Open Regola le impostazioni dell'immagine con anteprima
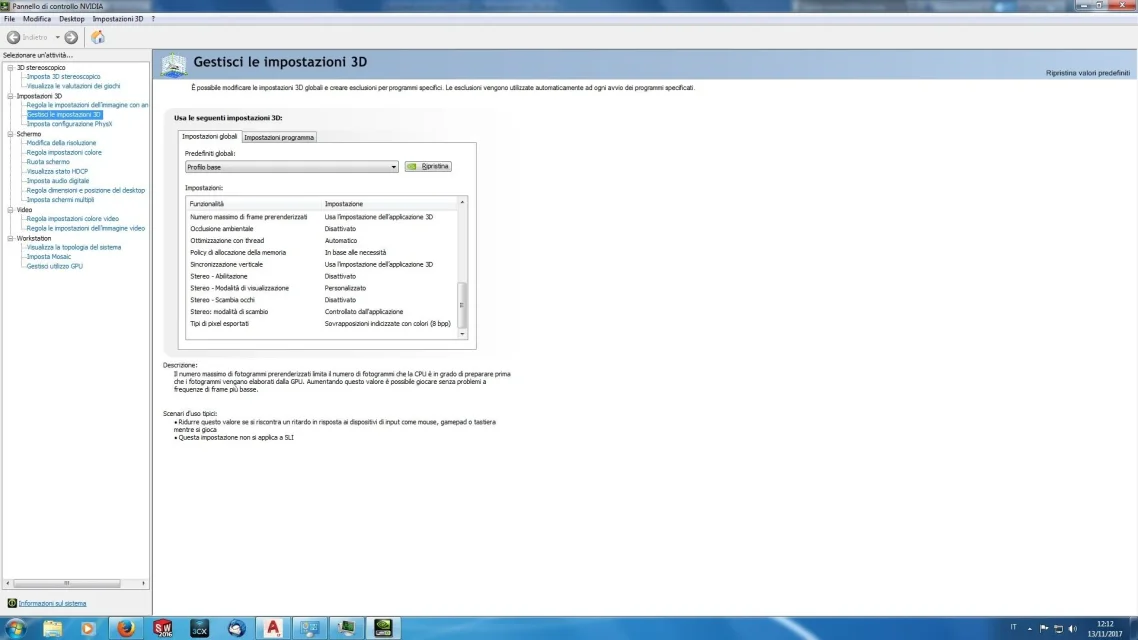Viewport: 1138px width, 640px height. tap(87, 104)
